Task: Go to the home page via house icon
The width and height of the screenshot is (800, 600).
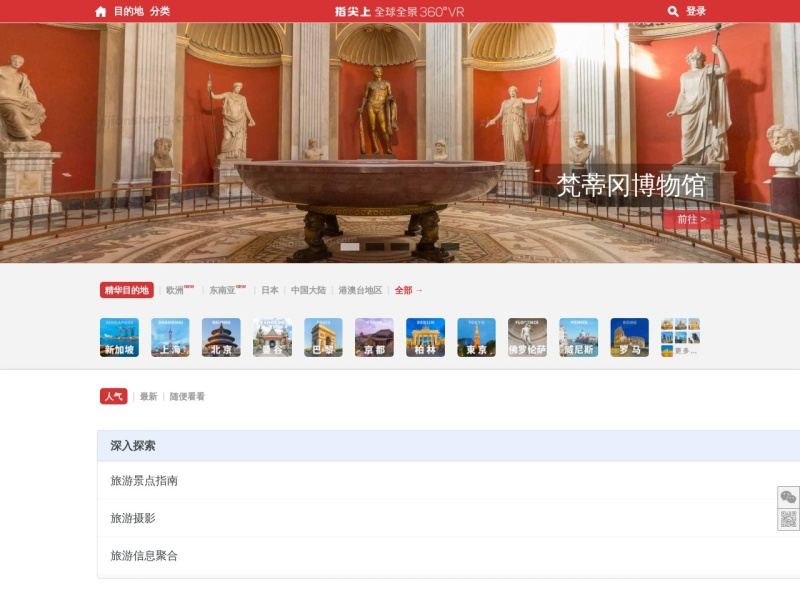Action: (x=101, y=12)
